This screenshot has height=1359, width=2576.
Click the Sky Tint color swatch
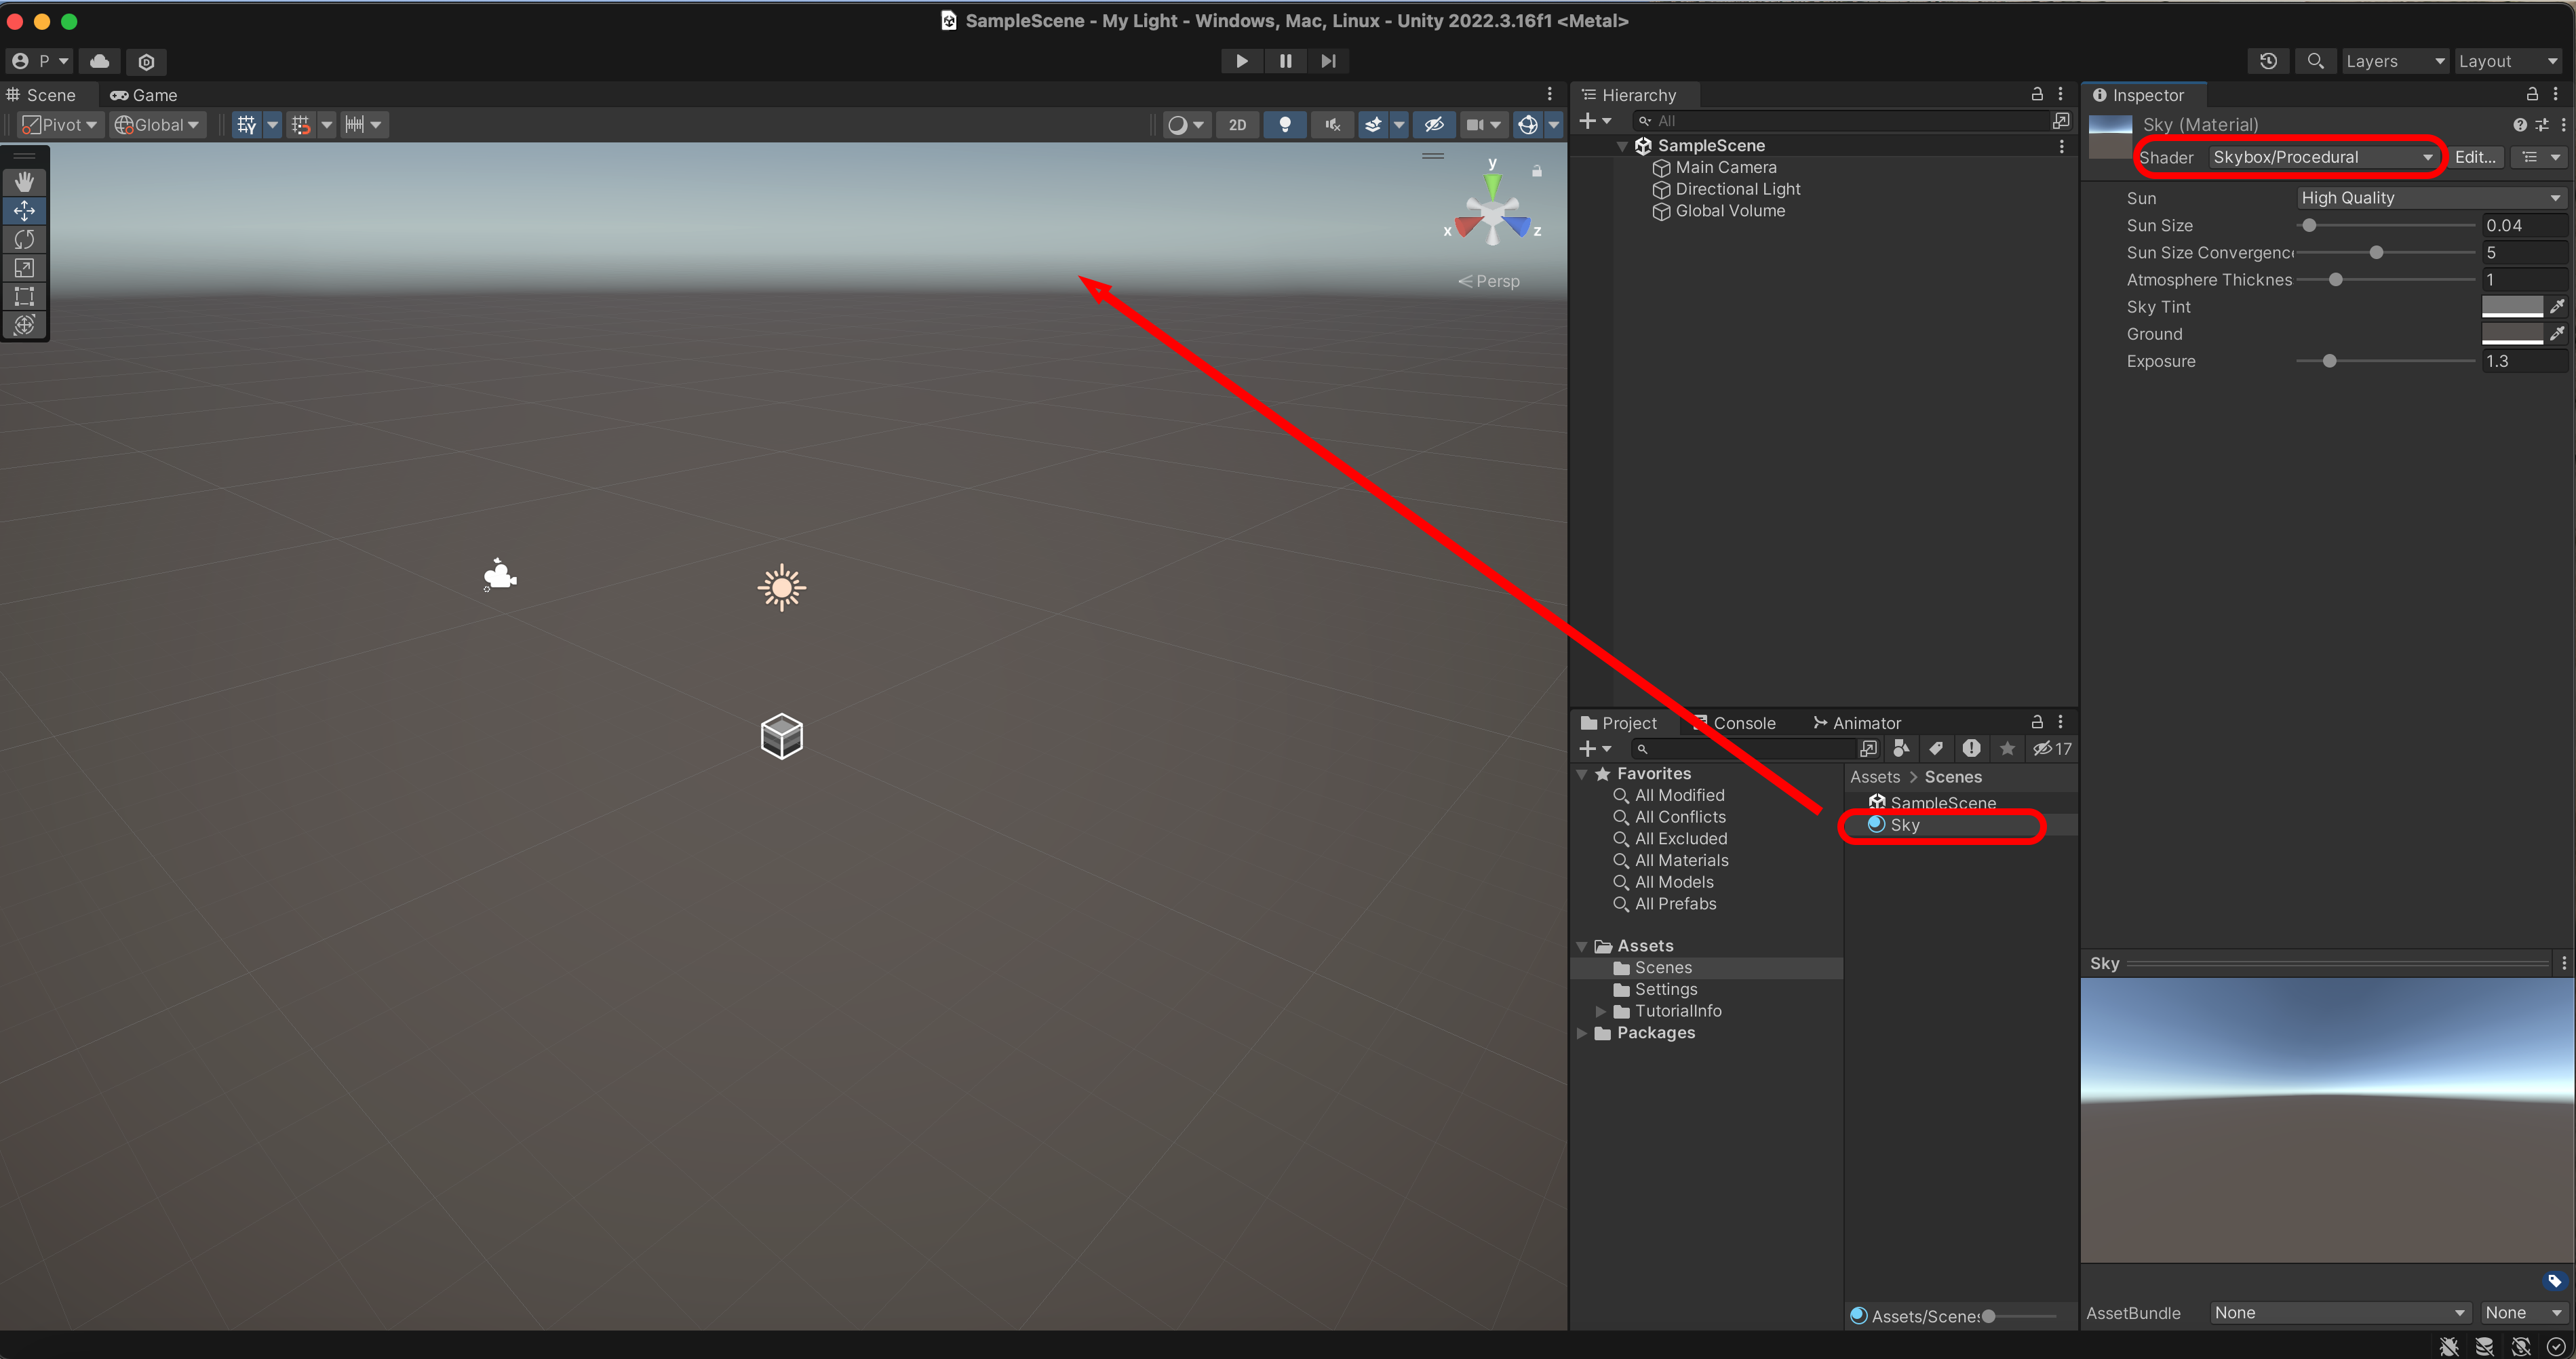(x=2511, y=307)
